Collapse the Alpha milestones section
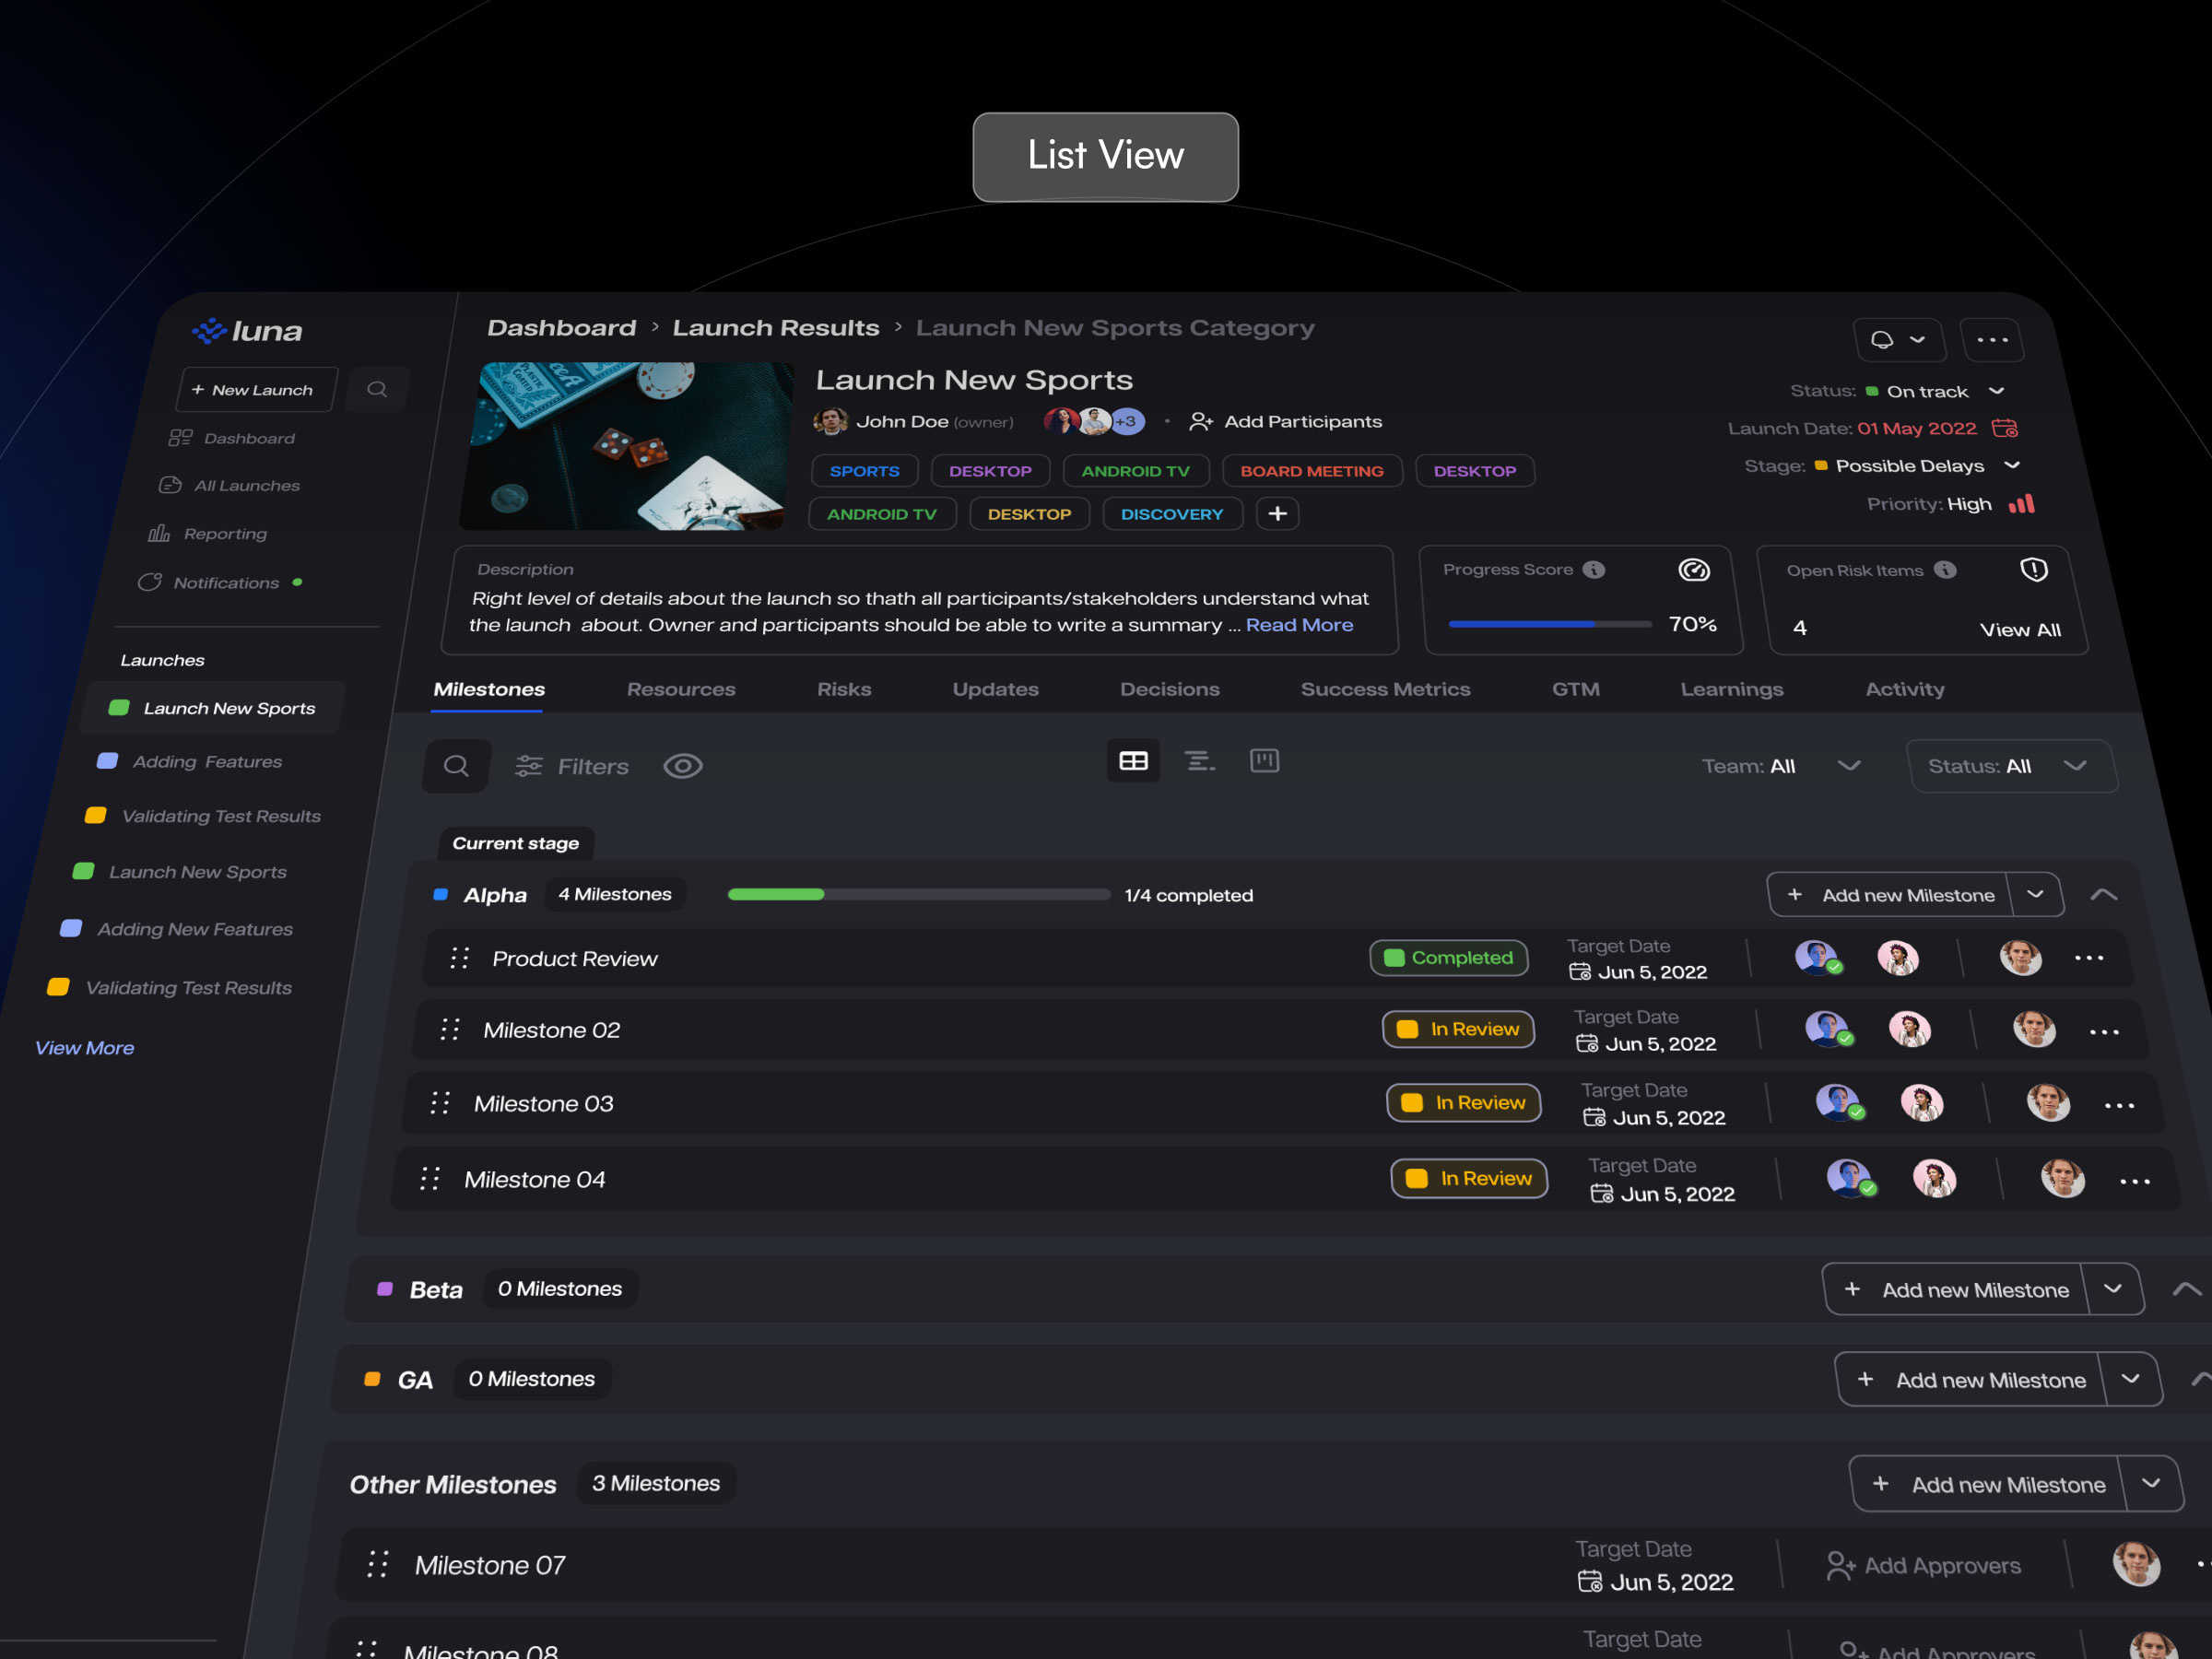The image size is (2212, 1659). click(x=2104, y=894)
